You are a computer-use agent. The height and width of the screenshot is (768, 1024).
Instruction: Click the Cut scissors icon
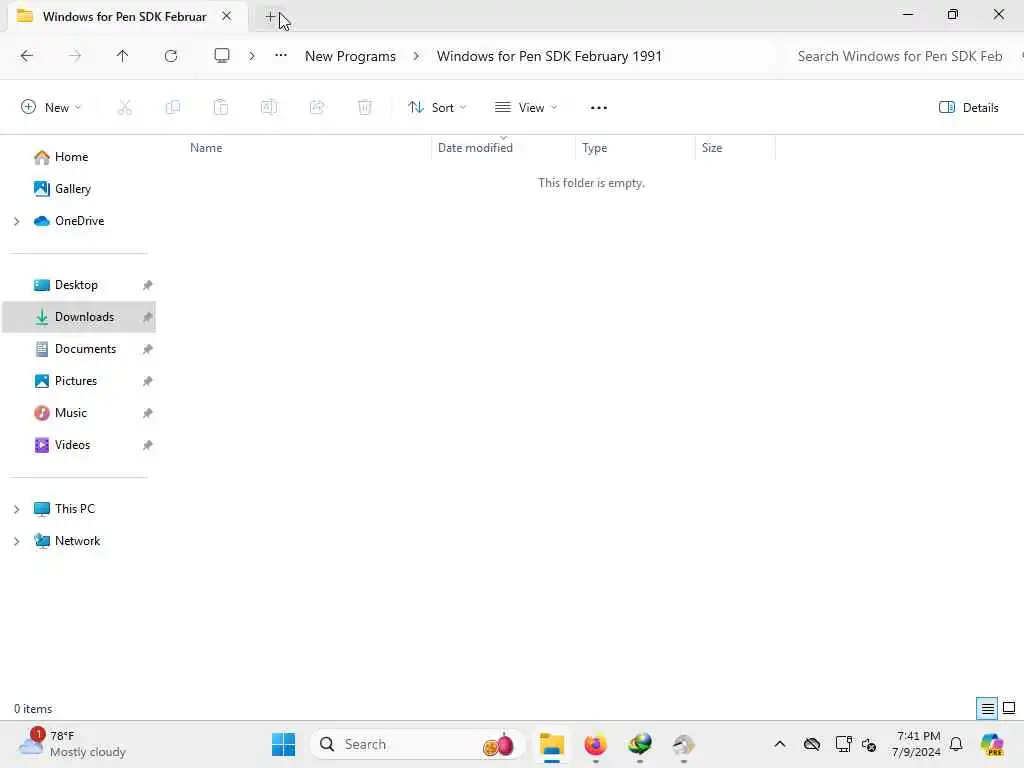point(125,108)
